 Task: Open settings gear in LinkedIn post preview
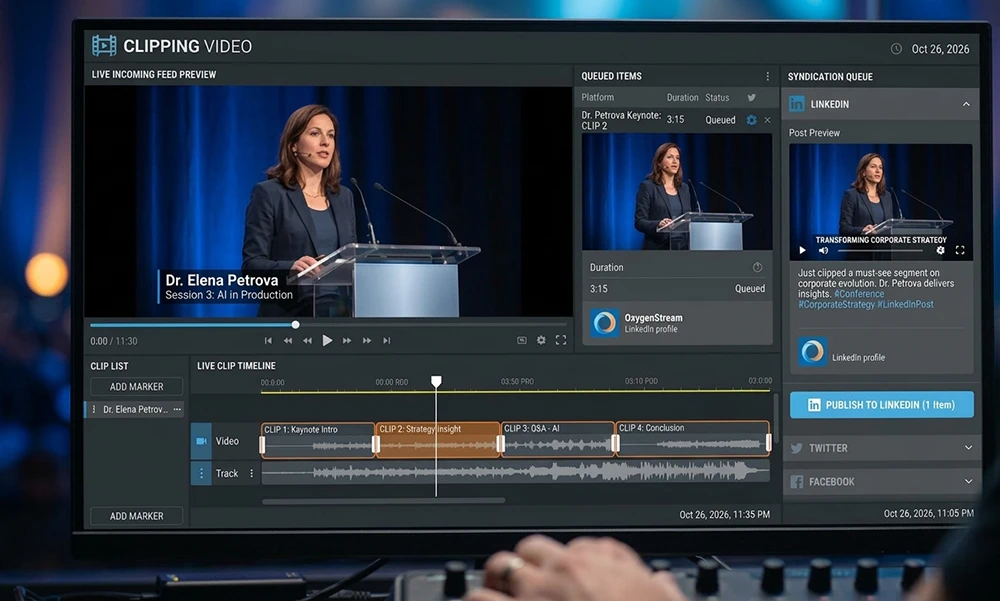[940, 251]
